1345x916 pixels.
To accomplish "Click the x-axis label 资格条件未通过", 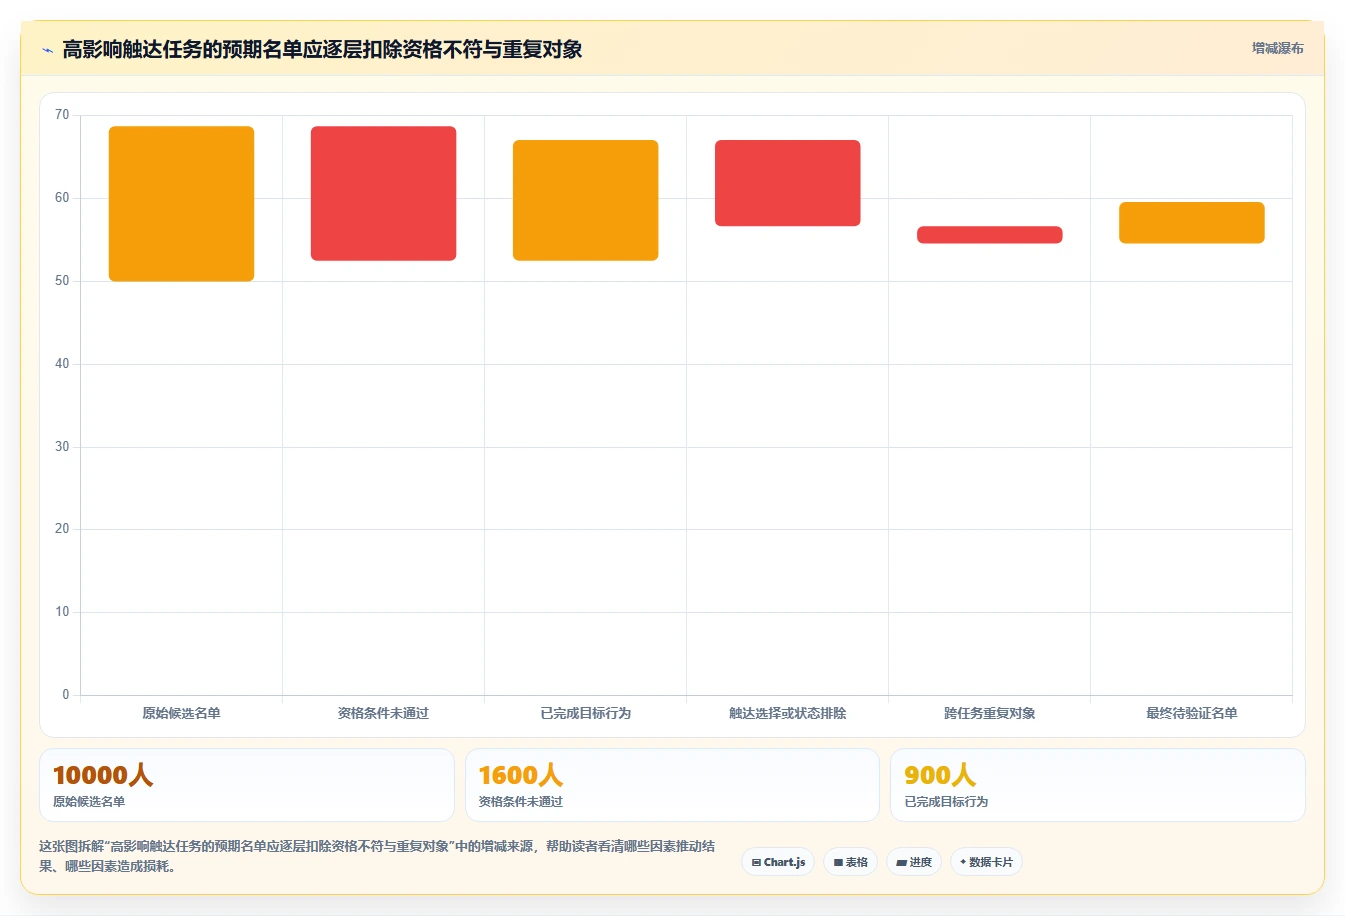I will 383,713.
